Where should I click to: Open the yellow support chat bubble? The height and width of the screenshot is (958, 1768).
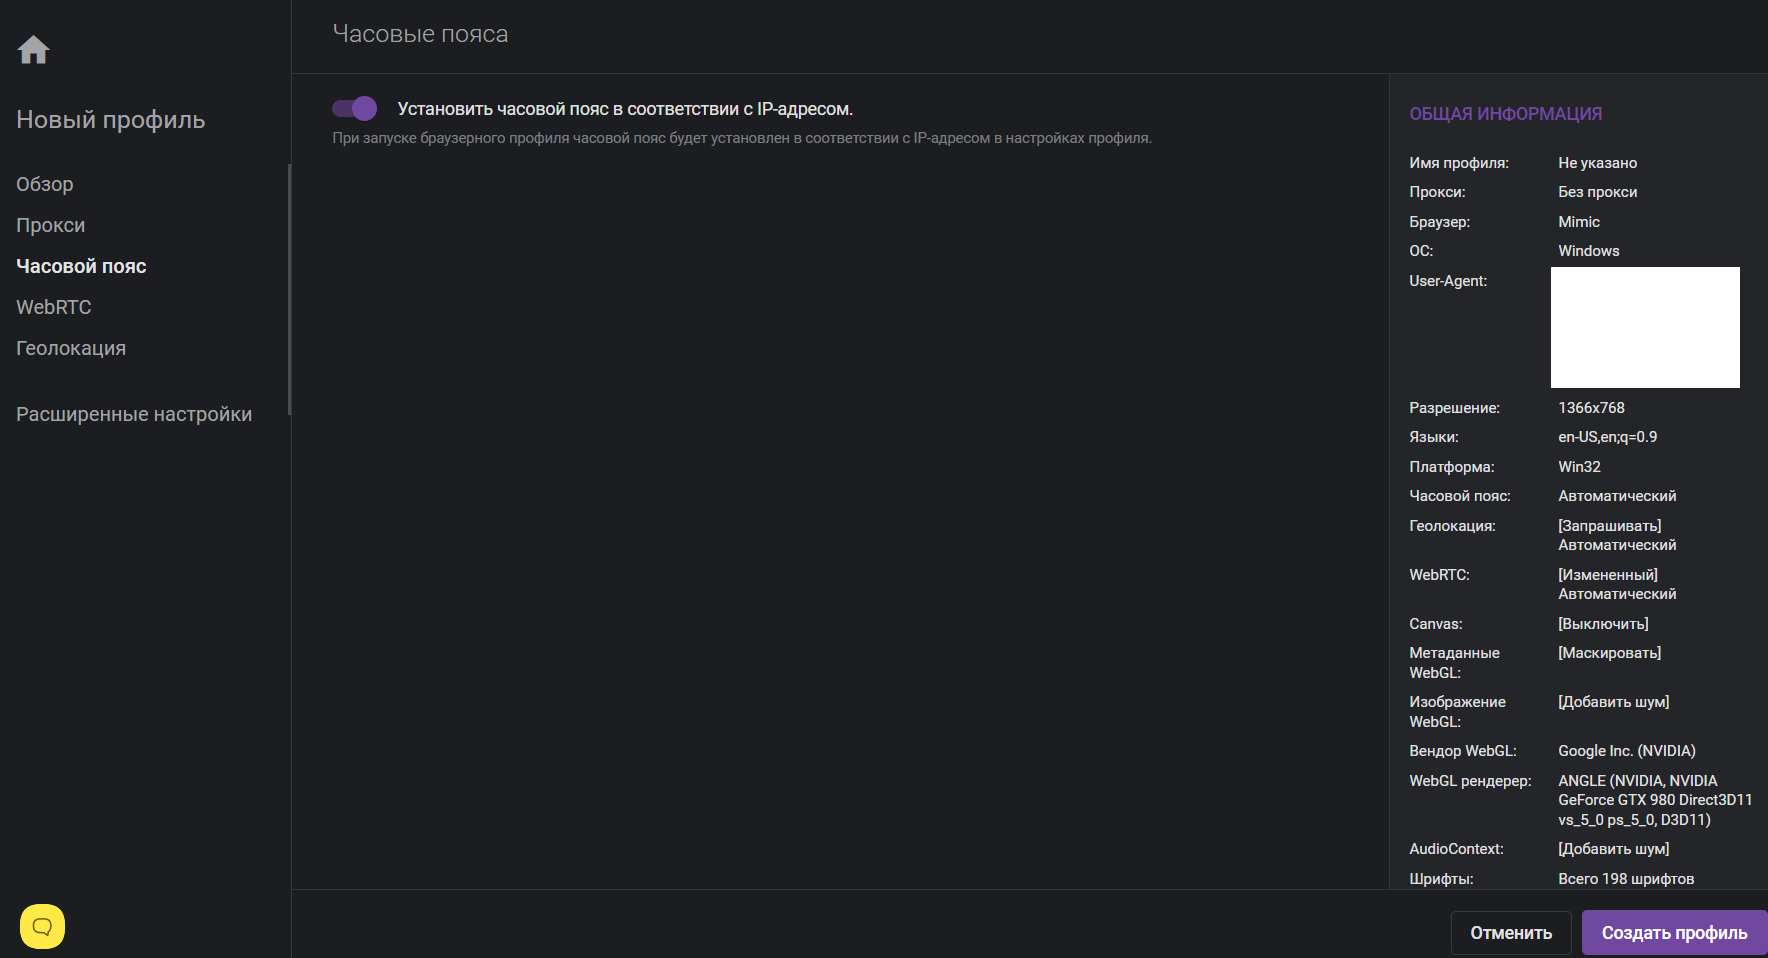pos(42,927)
